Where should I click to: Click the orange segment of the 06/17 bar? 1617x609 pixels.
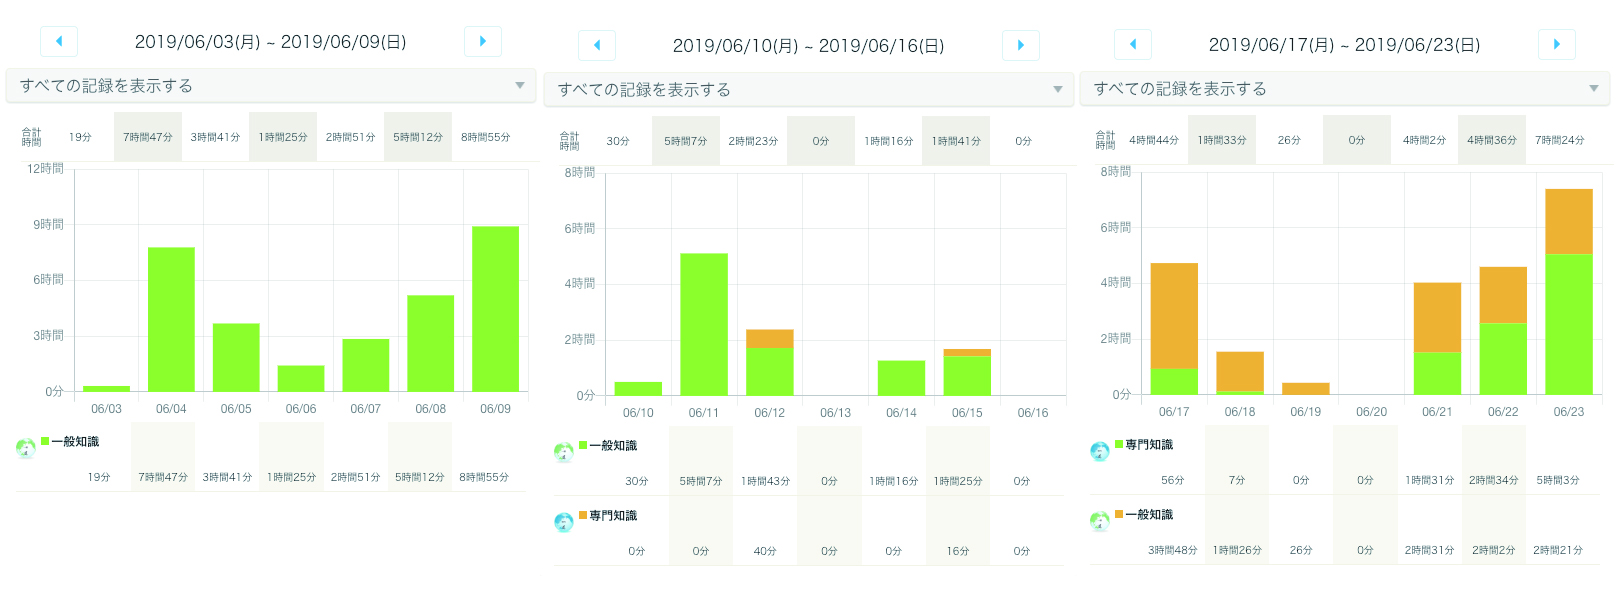(x=1174, y=316)
